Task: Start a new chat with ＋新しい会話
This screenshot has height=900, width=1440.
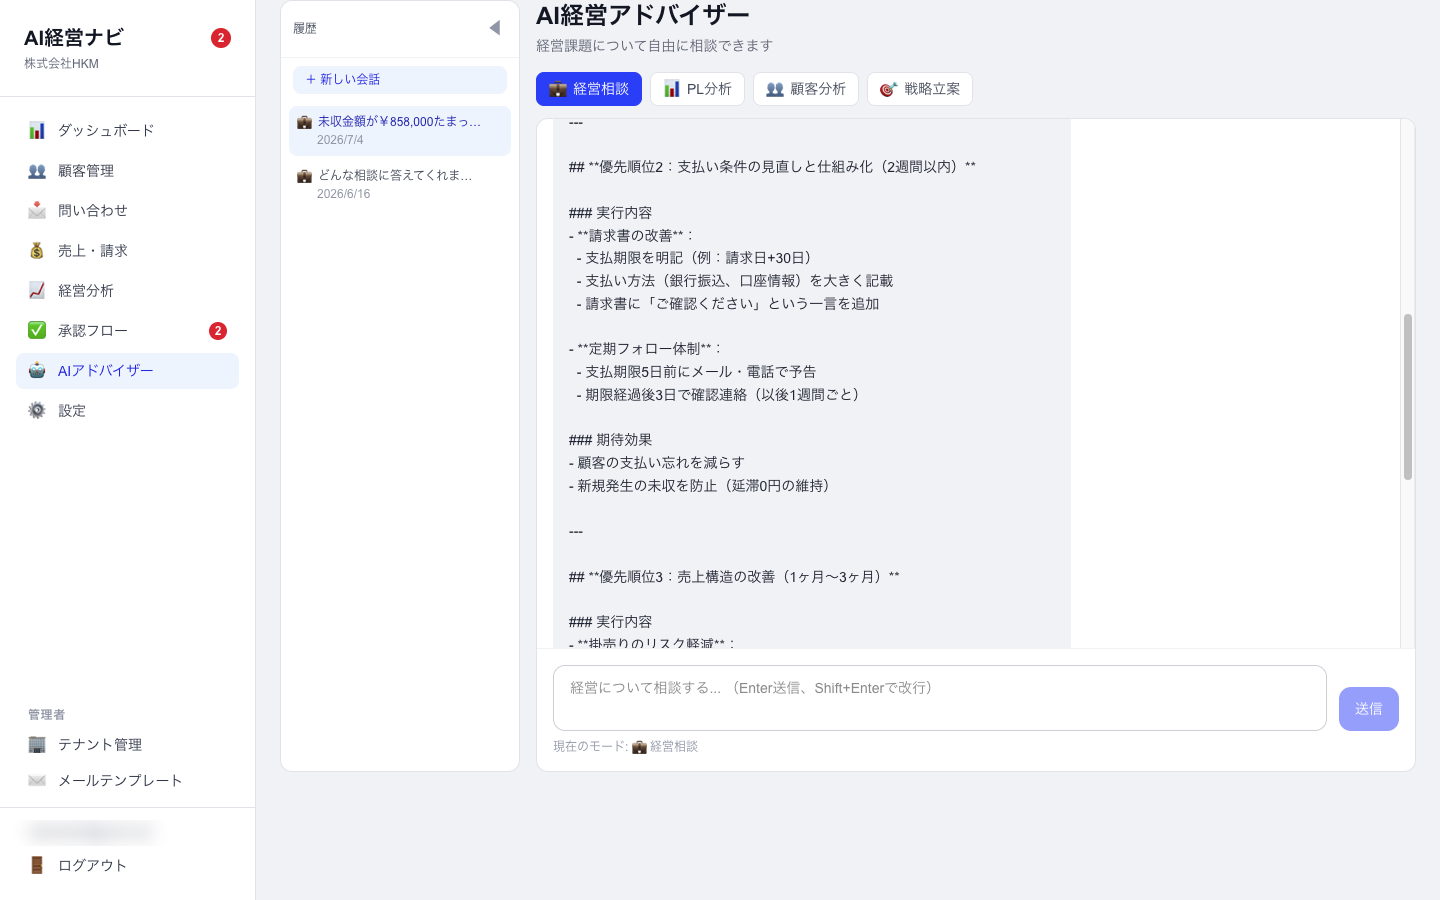Action: click(x=400, y=79)
